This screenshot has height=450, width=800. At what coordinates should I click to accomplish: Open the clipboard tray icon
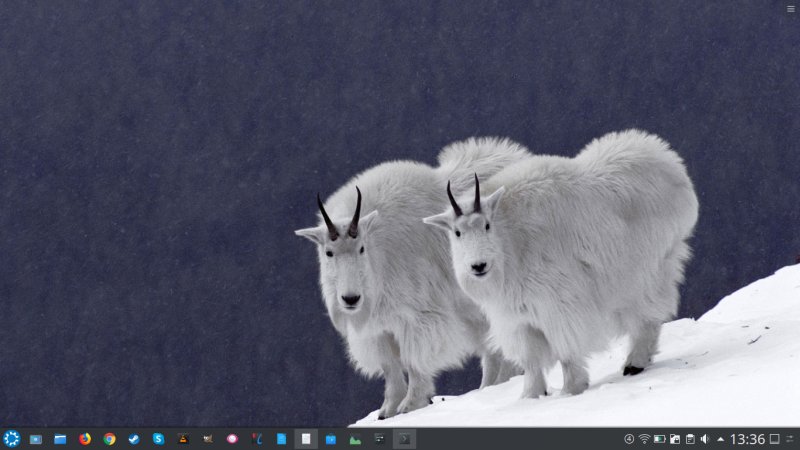click(x=690, y=439)
